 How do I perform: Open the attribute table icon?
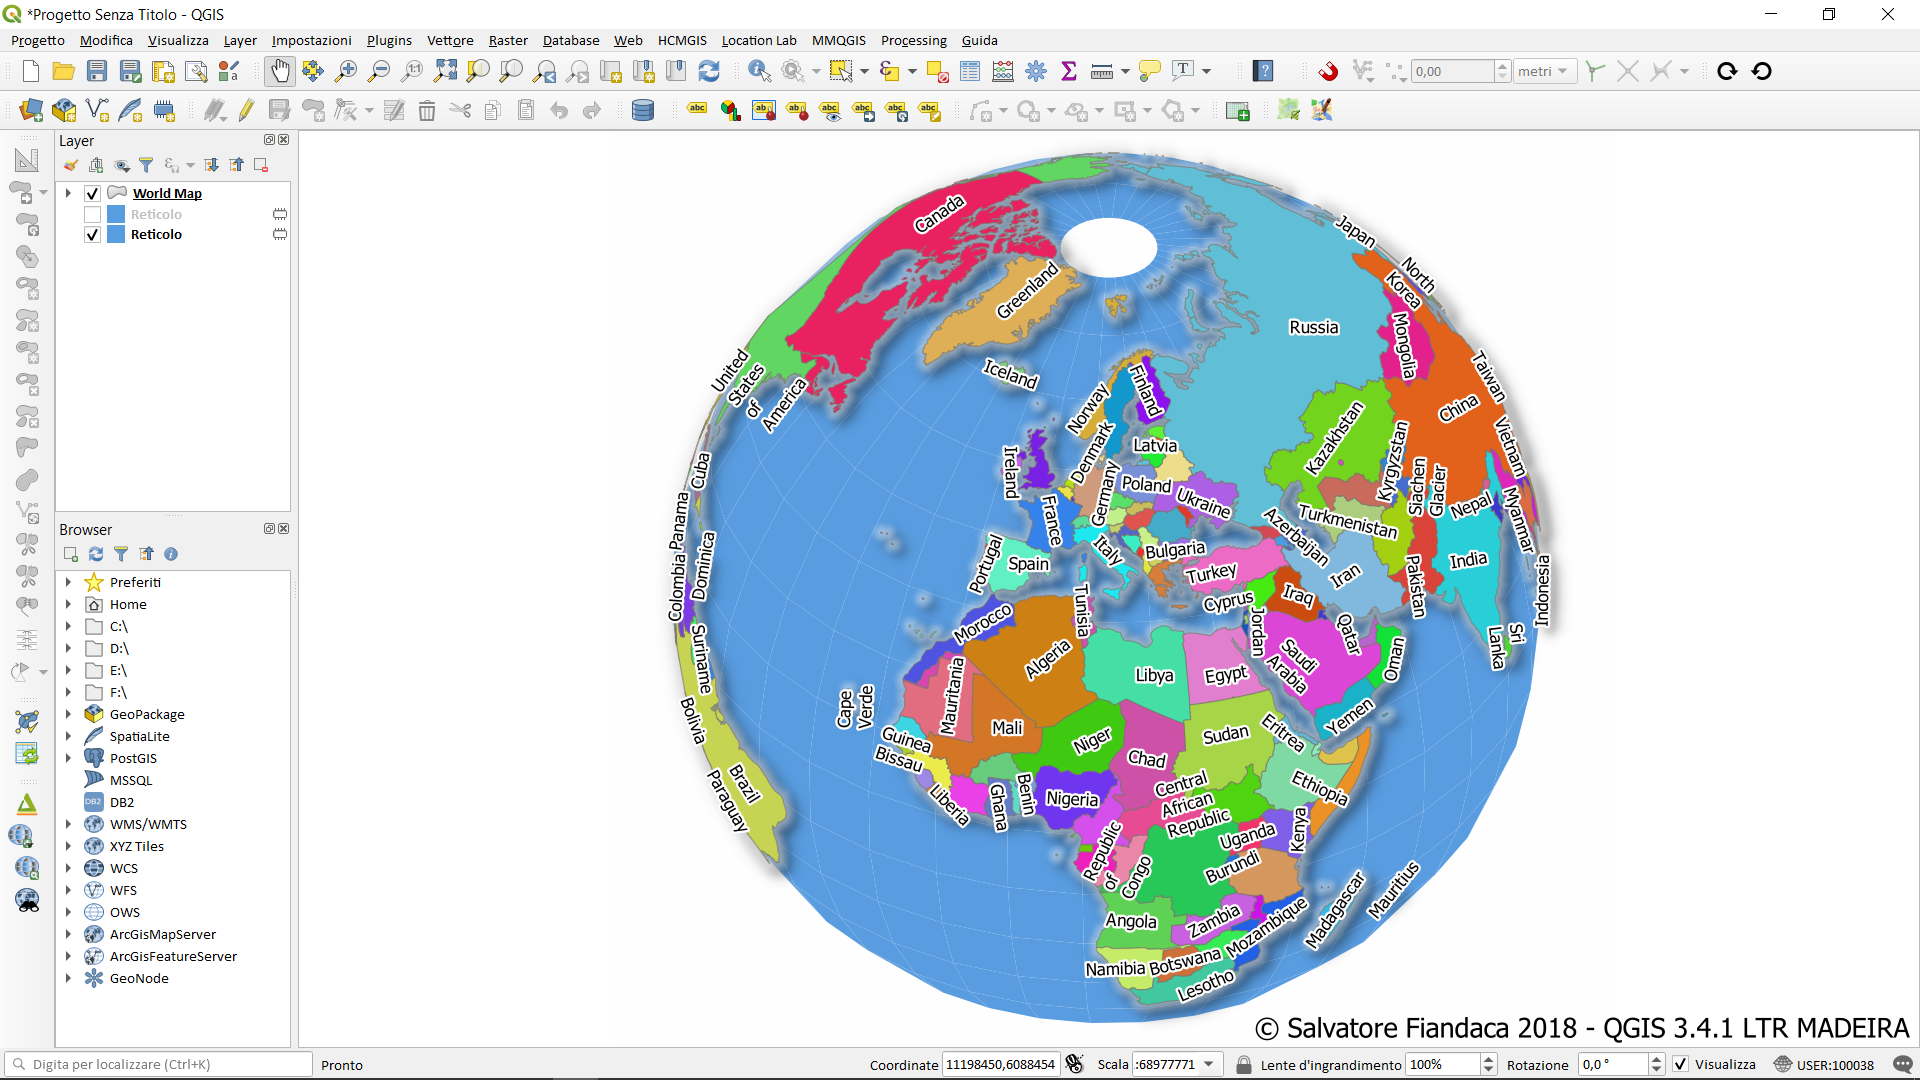[970, 71]
